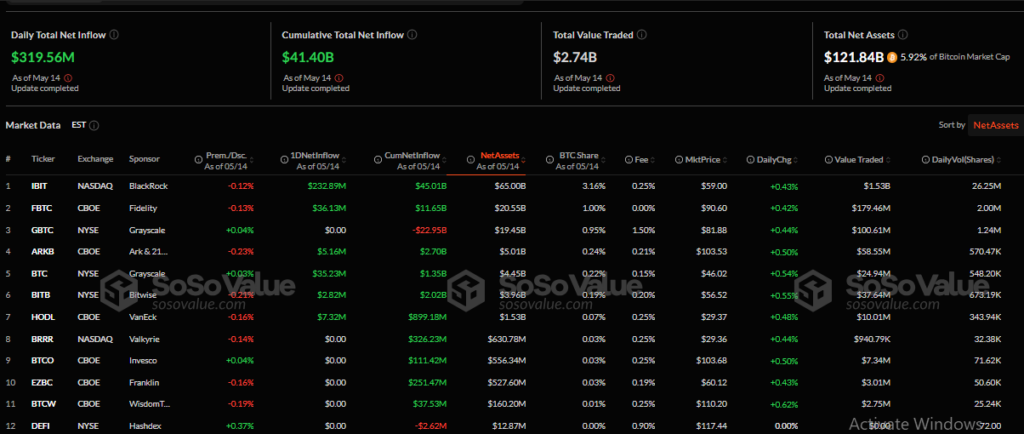This screenshot has height=434, width=1024.
Task: Click red alert icon under $121.84B
Action: (x=881, y=78)
